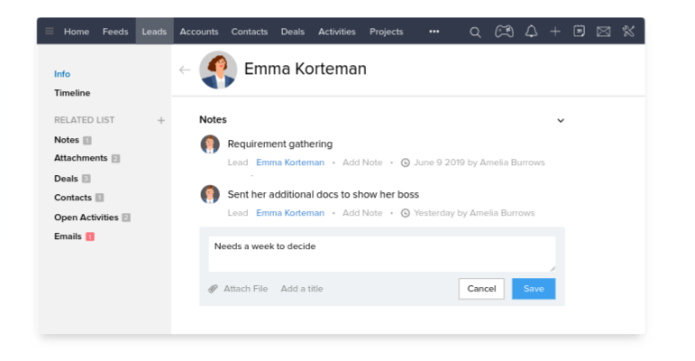Open the Feeds tab
Image resolution: width=695 pixels, height=361 pixels.
[115, 31]
